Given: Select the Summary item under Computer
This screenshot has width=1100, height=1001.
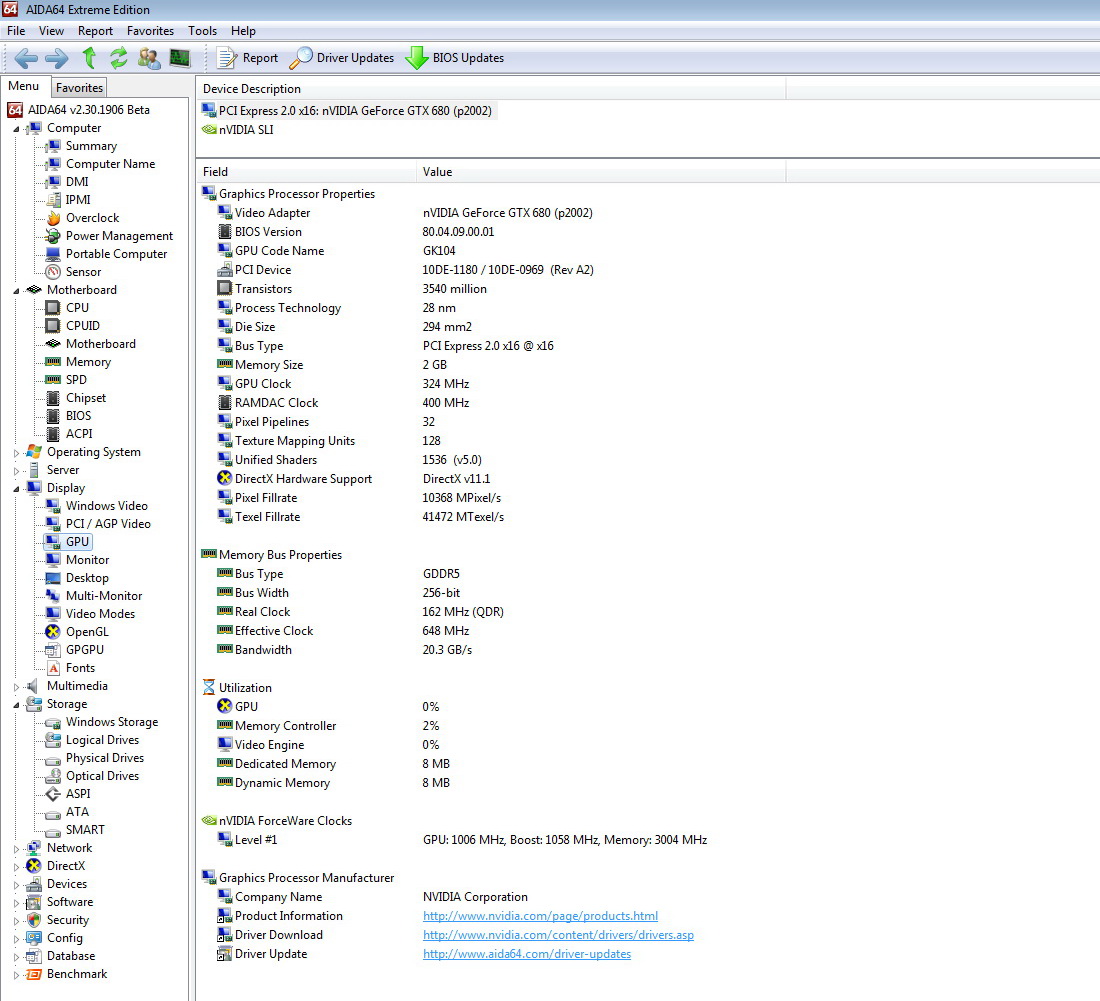Looking at the screenshot, I should 91,146.
